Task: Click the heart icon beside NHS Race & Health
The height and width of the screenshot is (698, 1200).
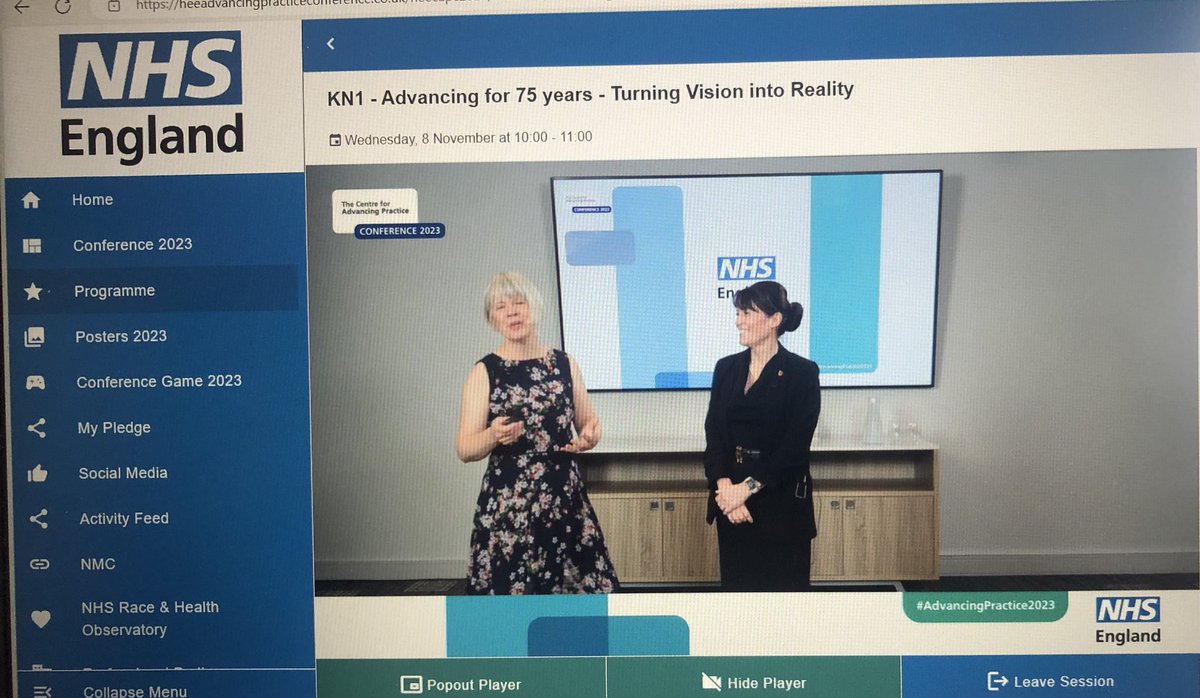Action: (x=40, y=619)
